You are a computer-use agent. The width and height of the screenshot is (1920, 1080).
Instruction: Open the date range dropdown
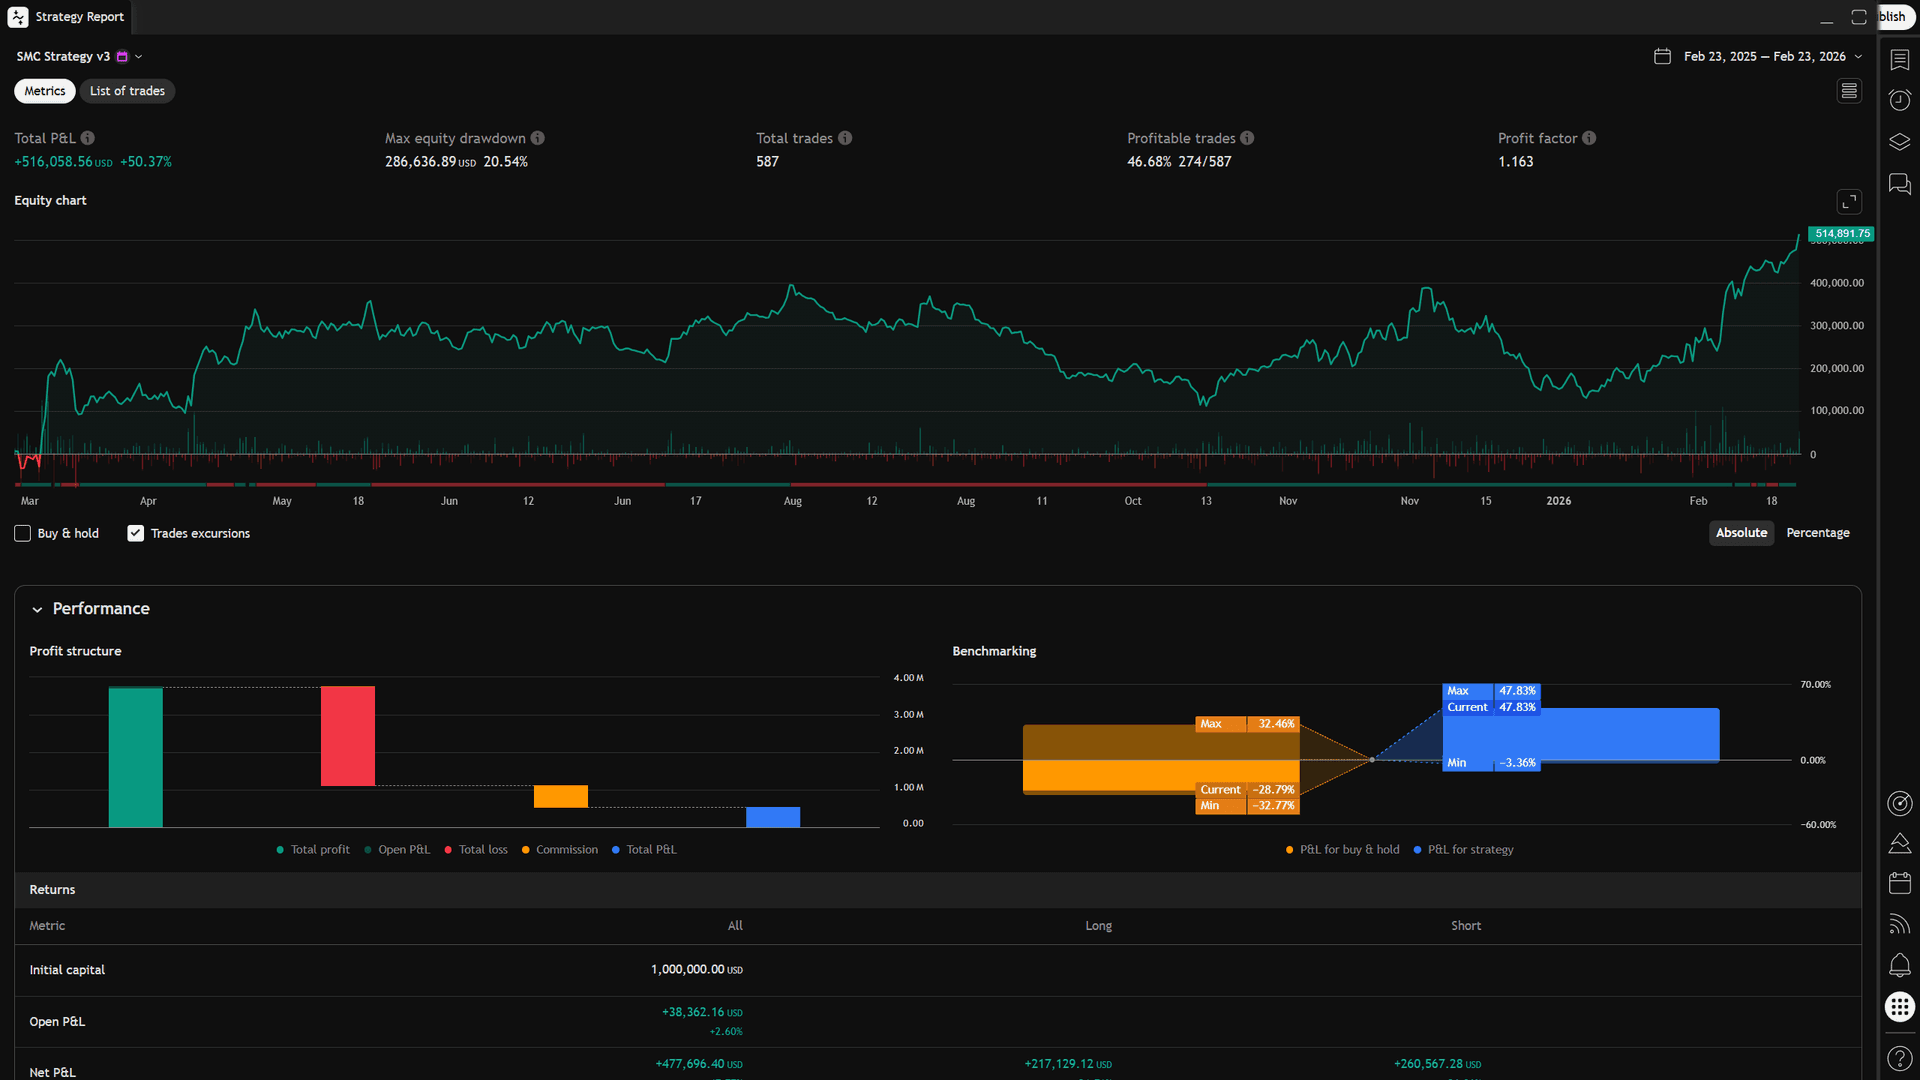click(1858, 56)
